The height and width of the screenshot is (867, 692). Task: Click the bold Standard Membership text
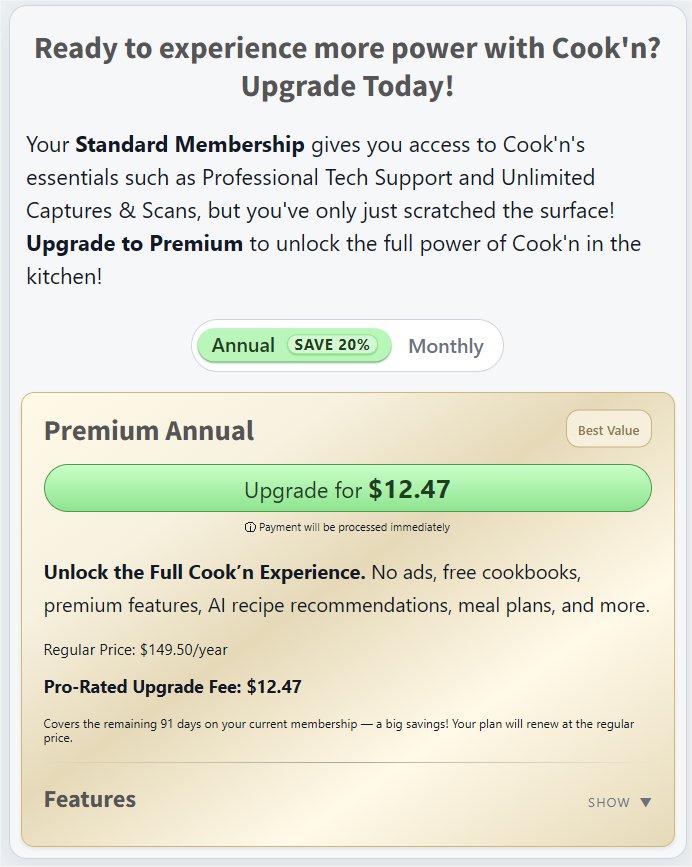(190, 145)
